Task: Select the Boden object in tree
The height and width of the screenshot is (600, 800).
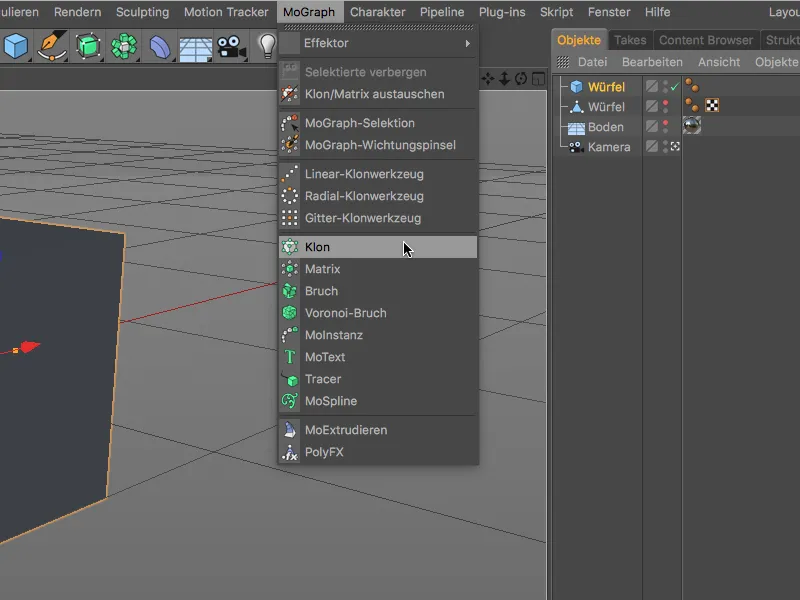Action: (606, 127)
